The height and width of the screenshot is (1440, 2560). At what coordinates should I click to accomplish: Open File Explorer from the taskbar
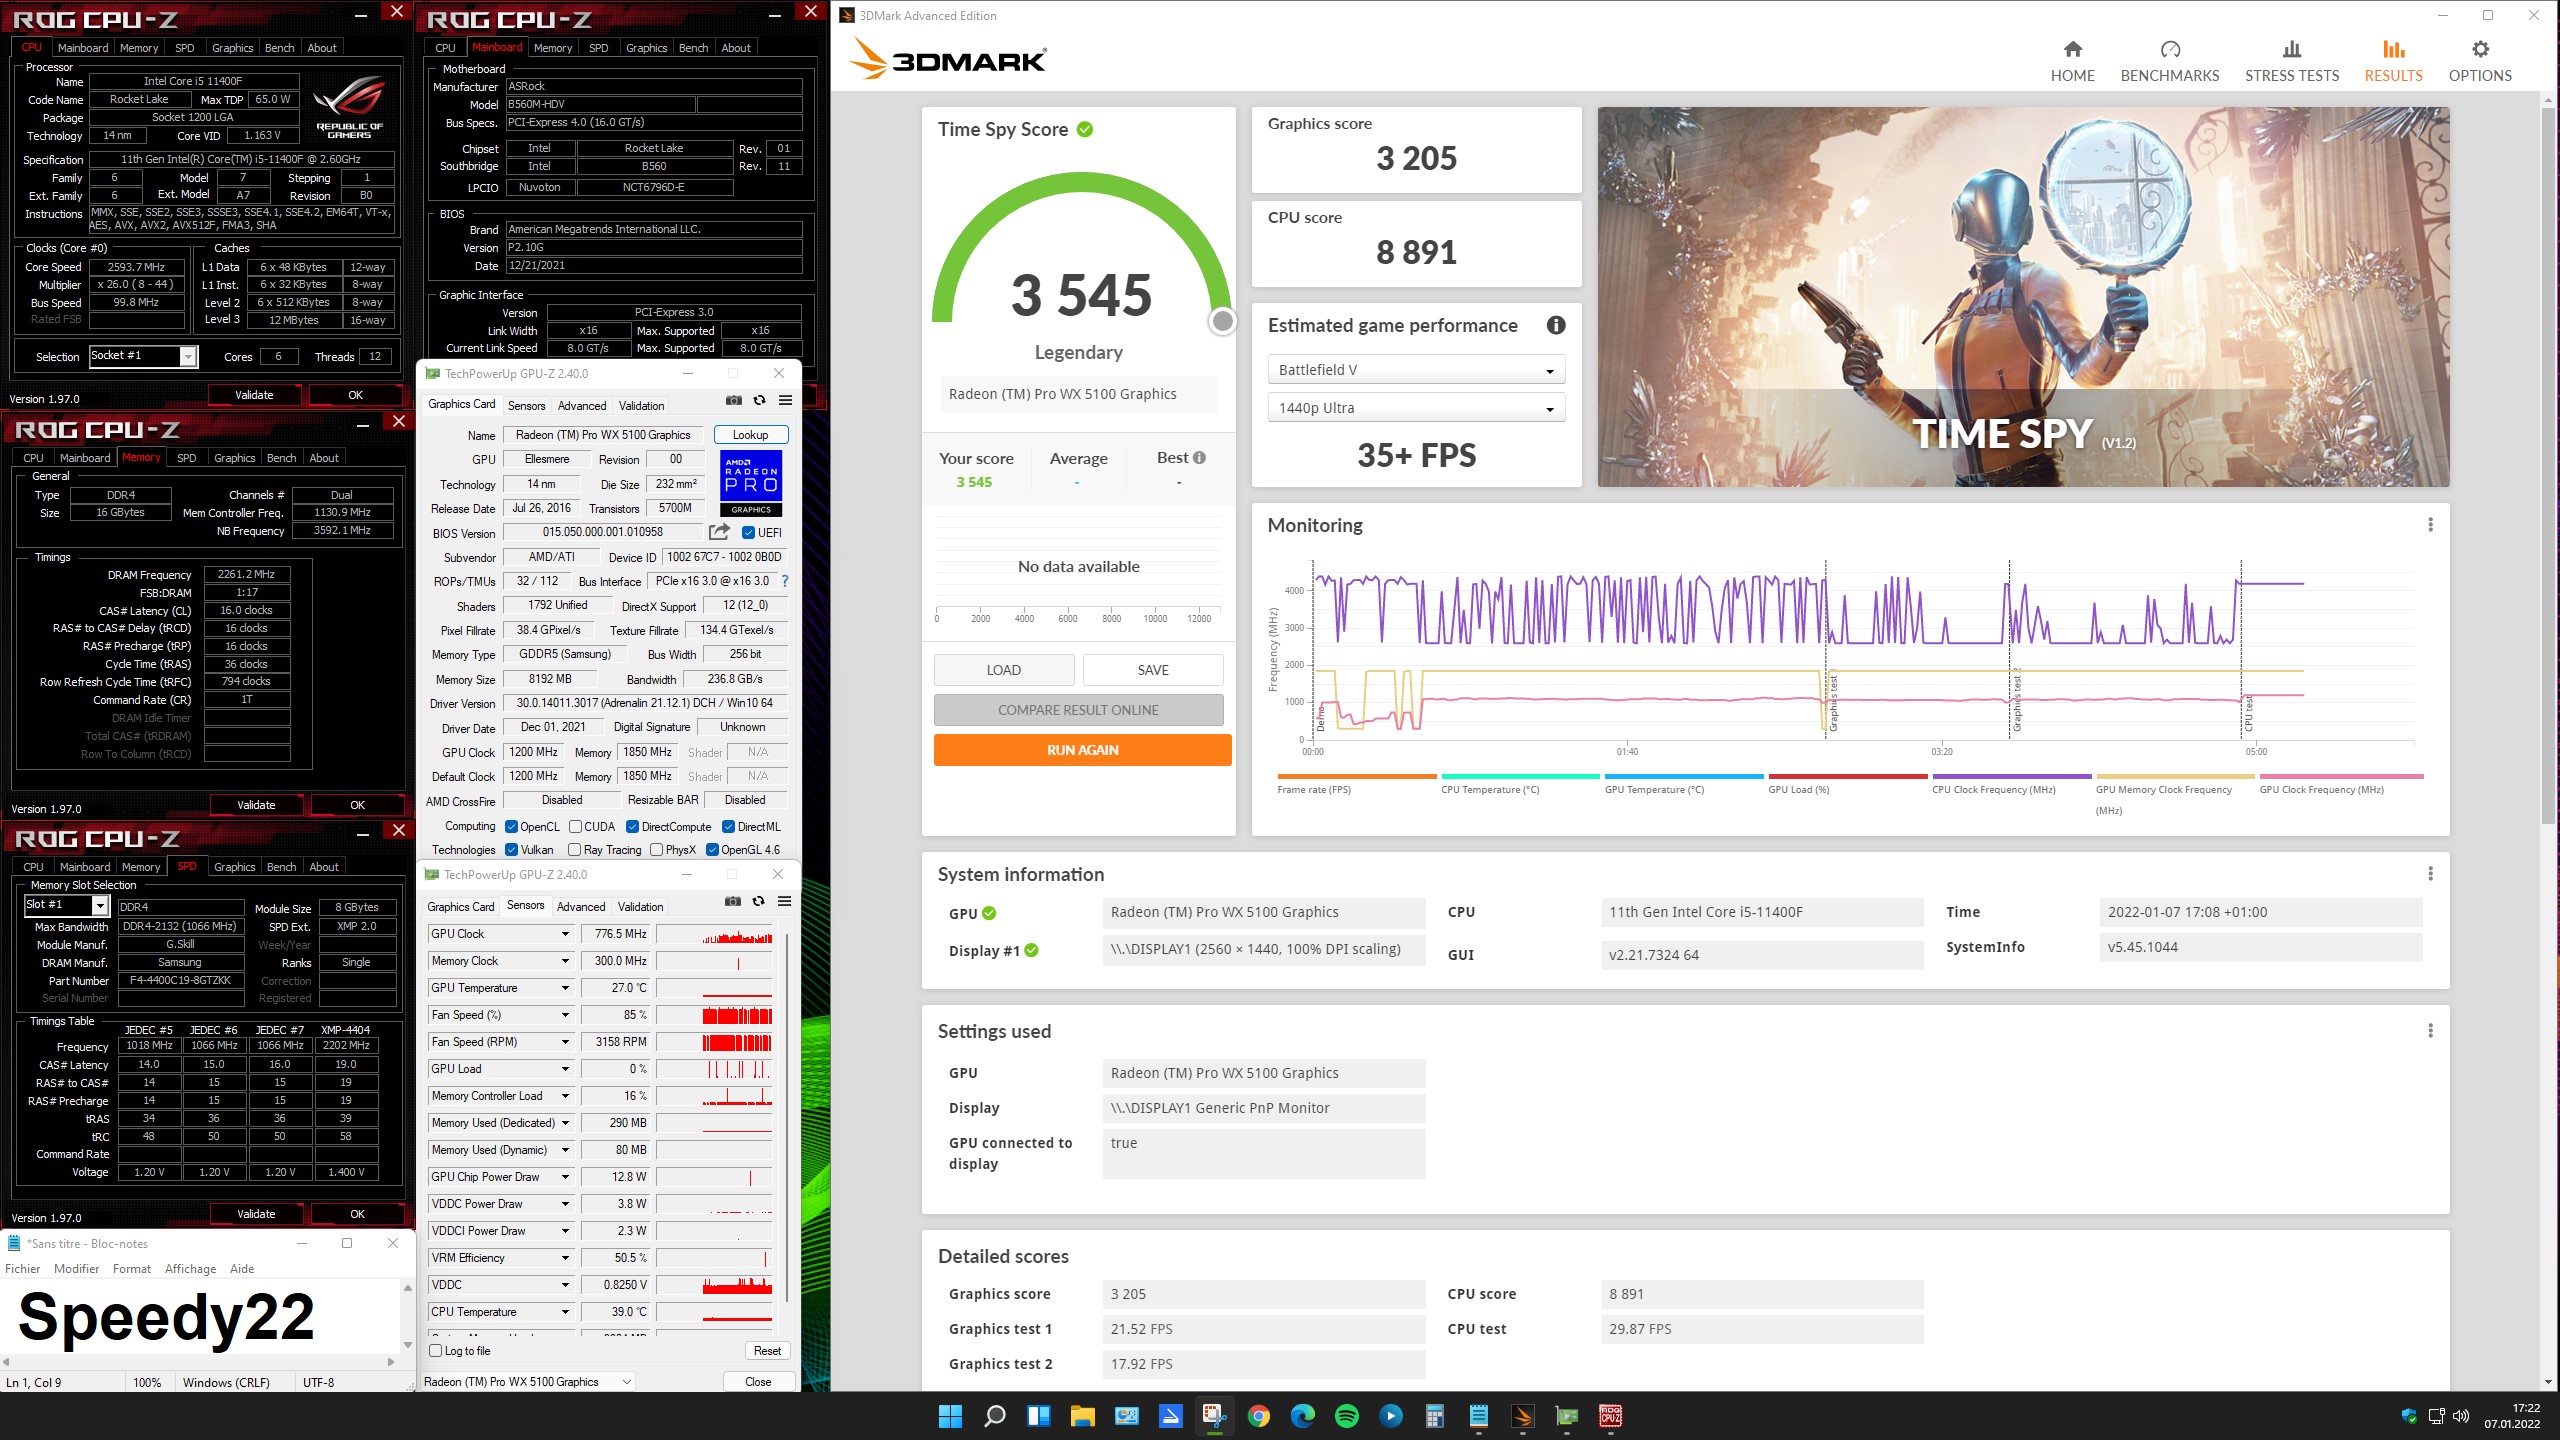(x=1082, y=1416)
